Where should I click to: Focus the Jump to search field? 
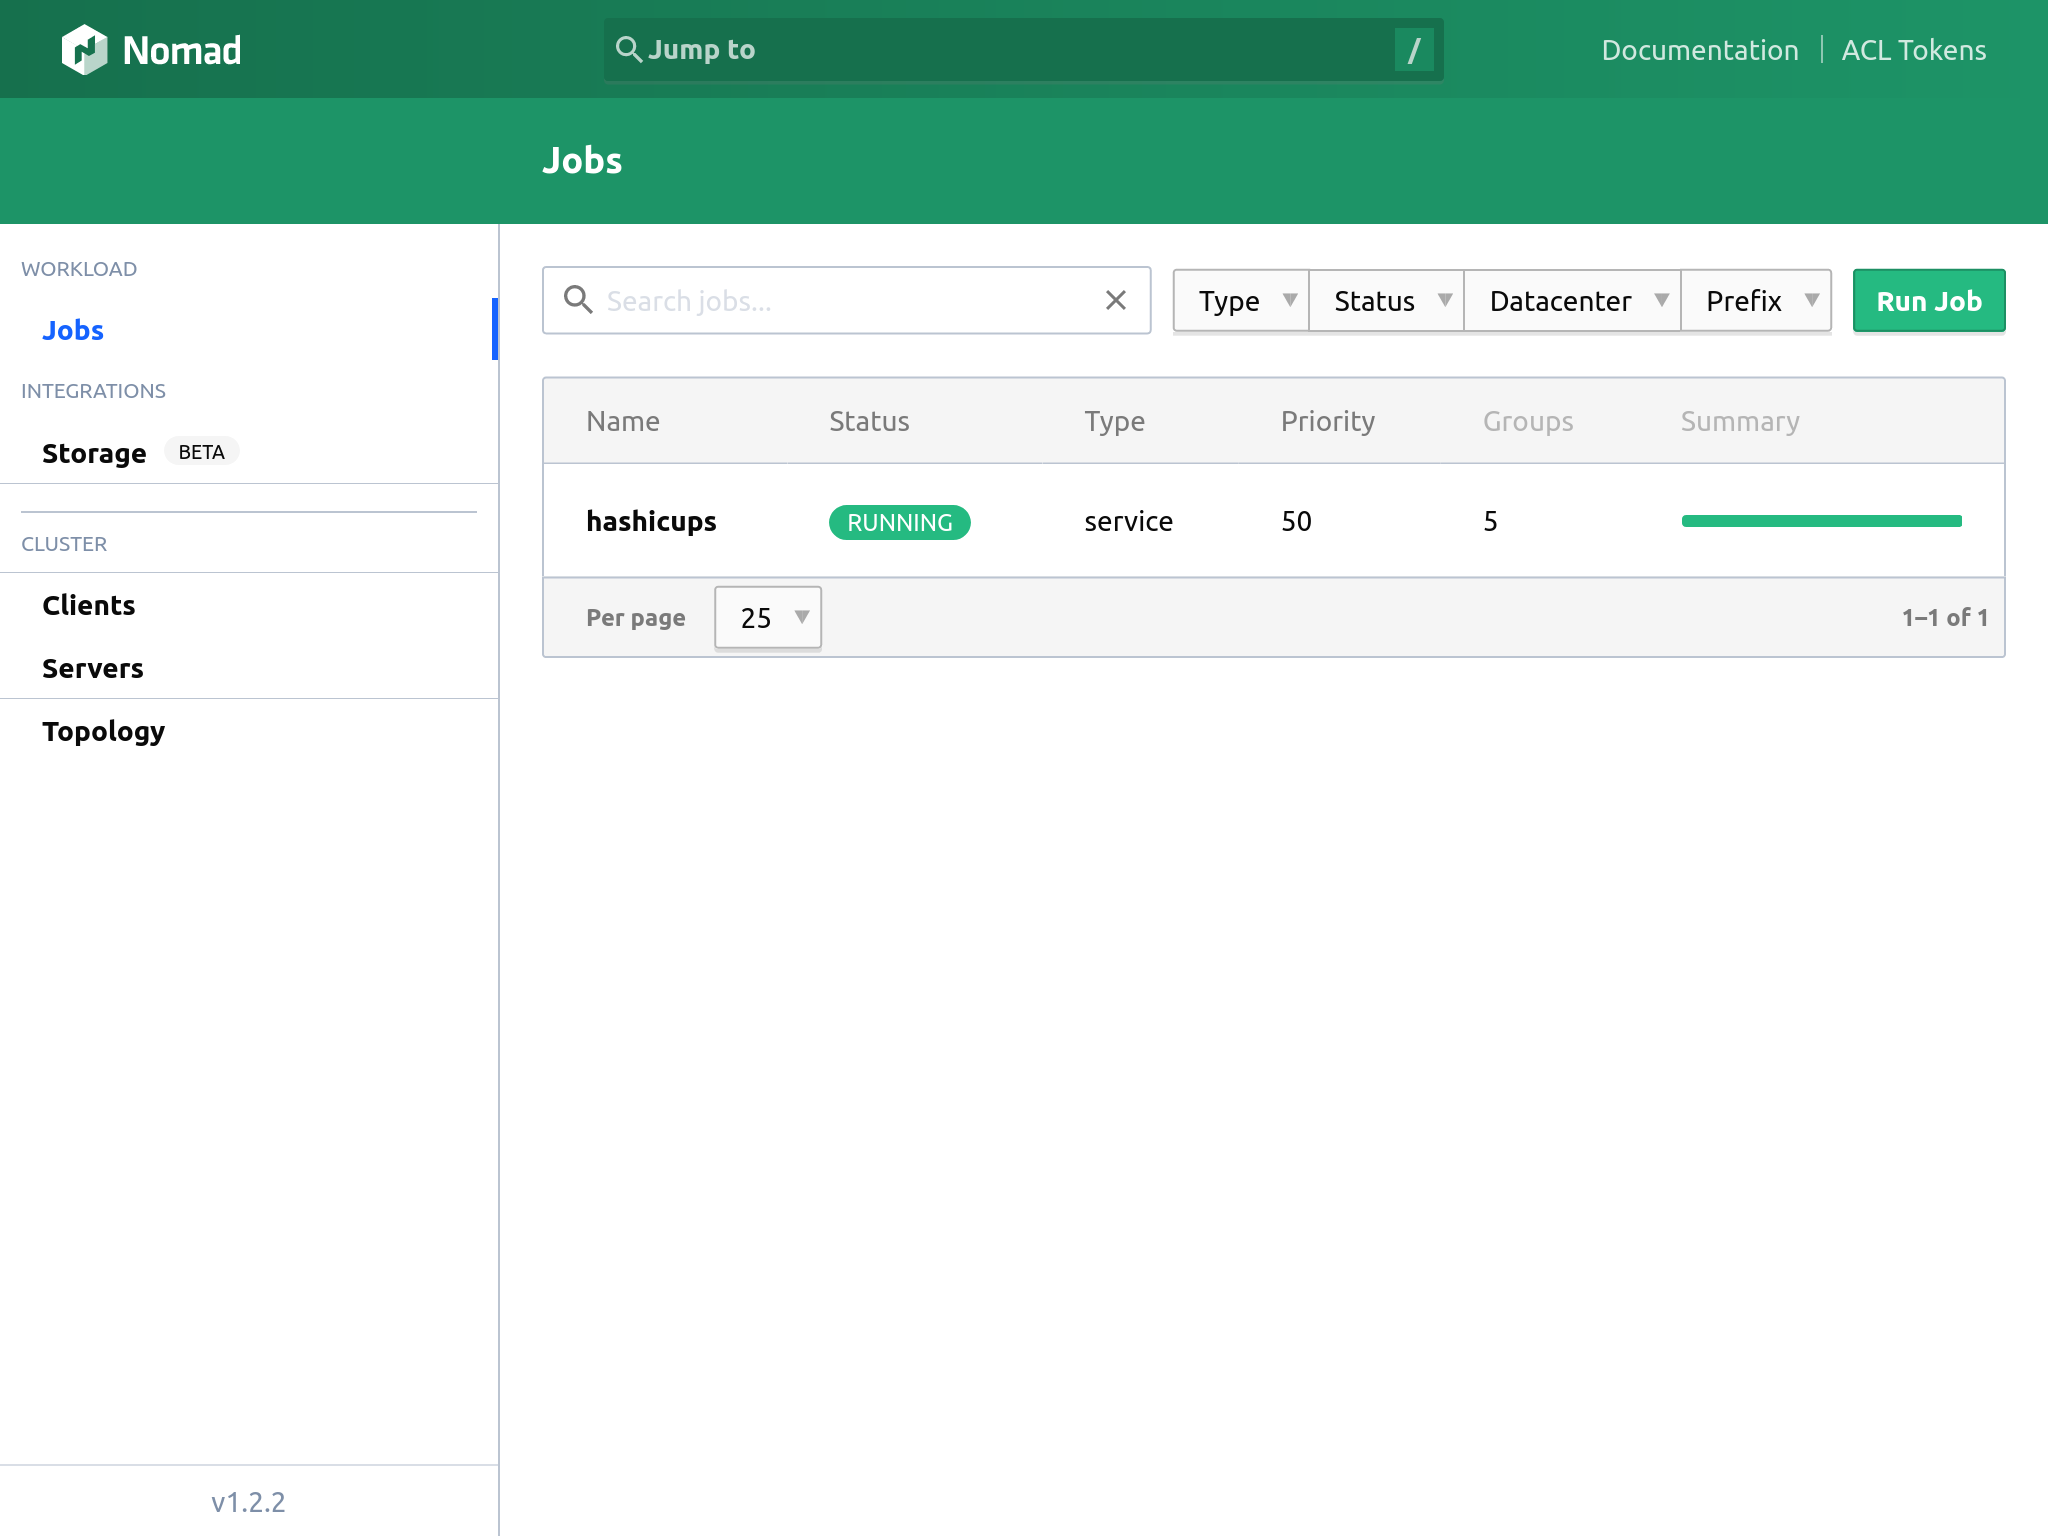pyautogui.click(x=1023, y=50)
